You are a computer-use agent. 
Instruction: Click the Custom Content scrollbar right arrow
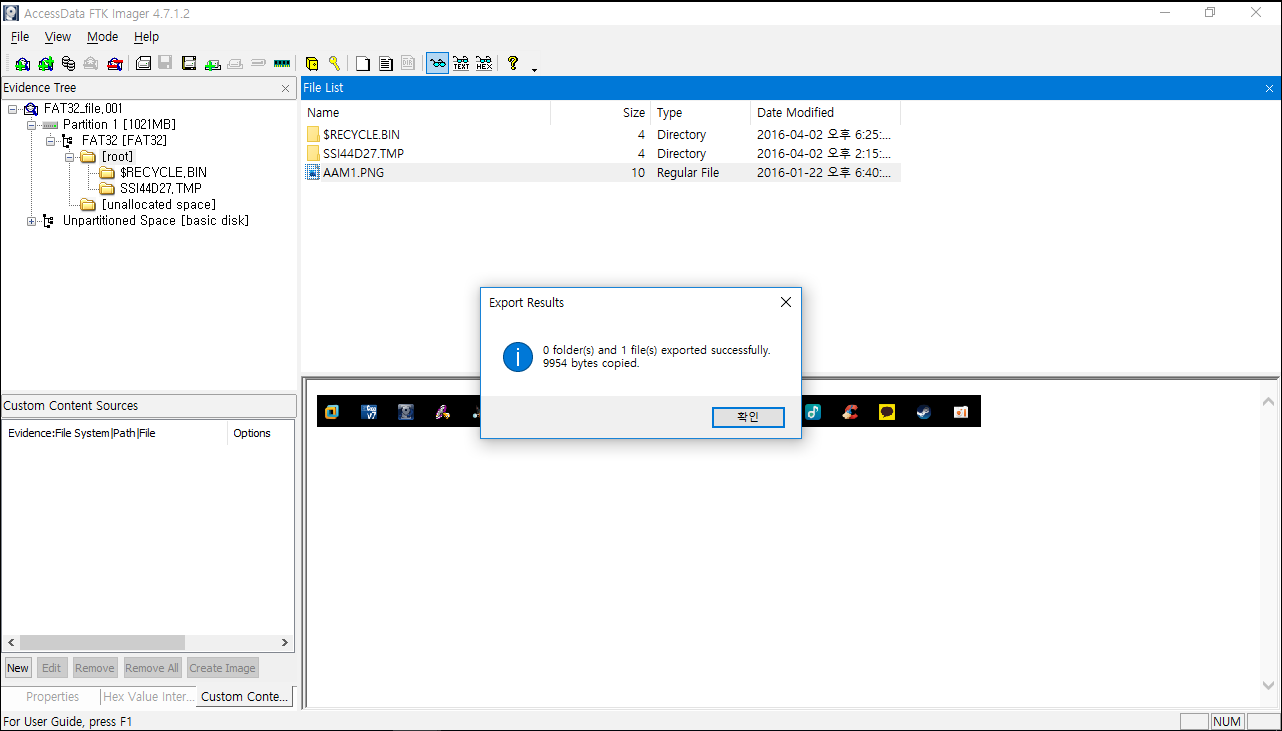(285, 642)
